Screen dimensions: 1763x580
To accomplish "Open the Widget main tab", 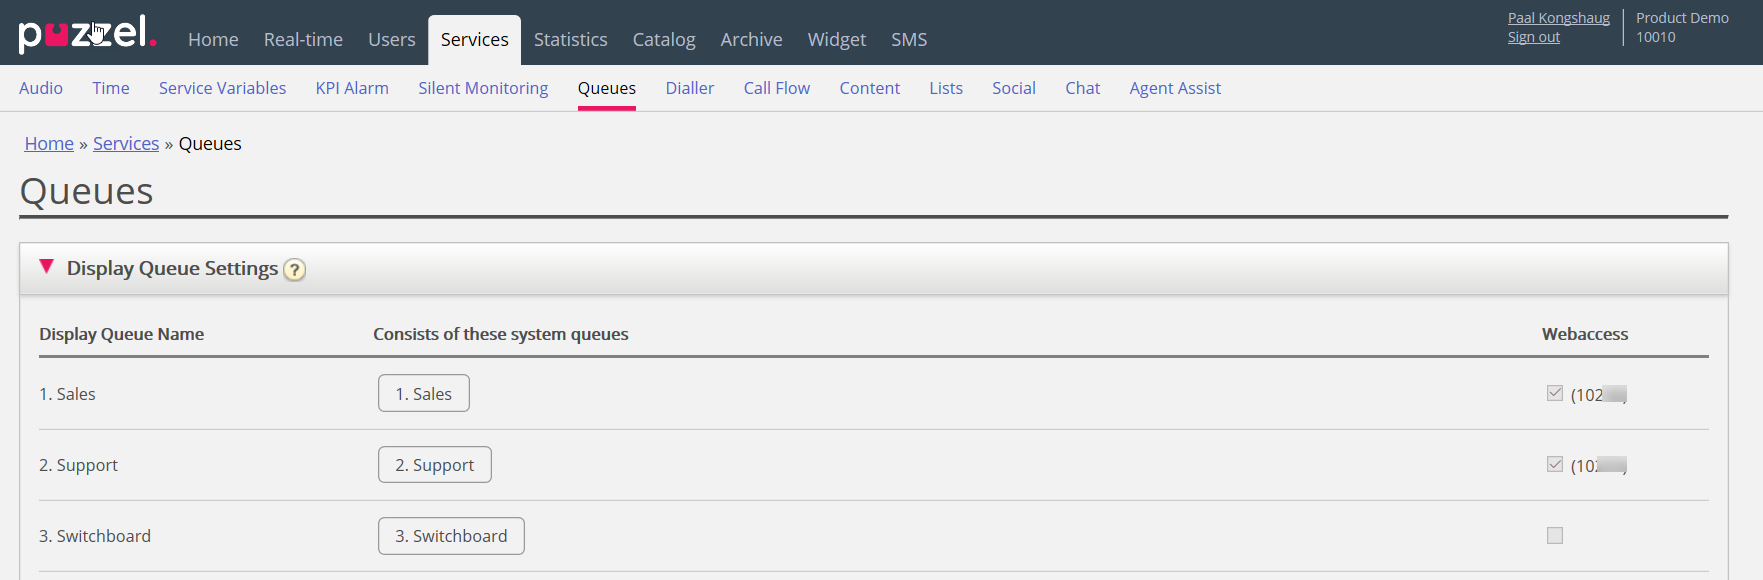I will coord(836,40).
